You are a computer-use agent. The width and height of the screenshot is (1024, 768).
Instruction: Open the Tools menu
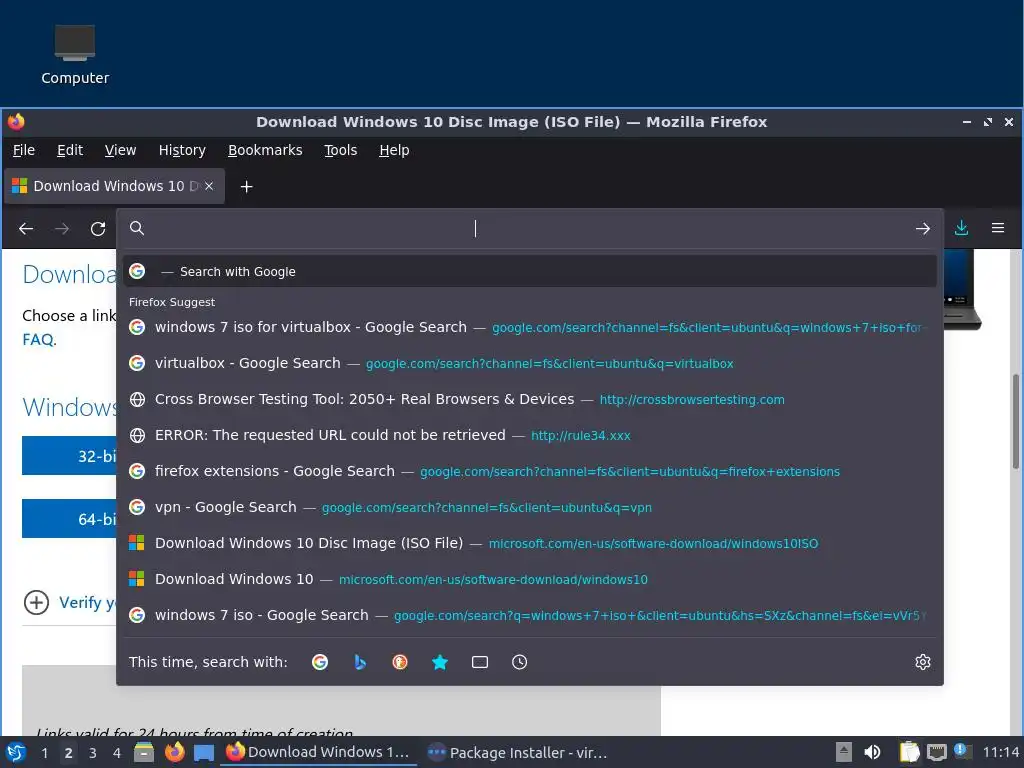[x=341, y=150]
